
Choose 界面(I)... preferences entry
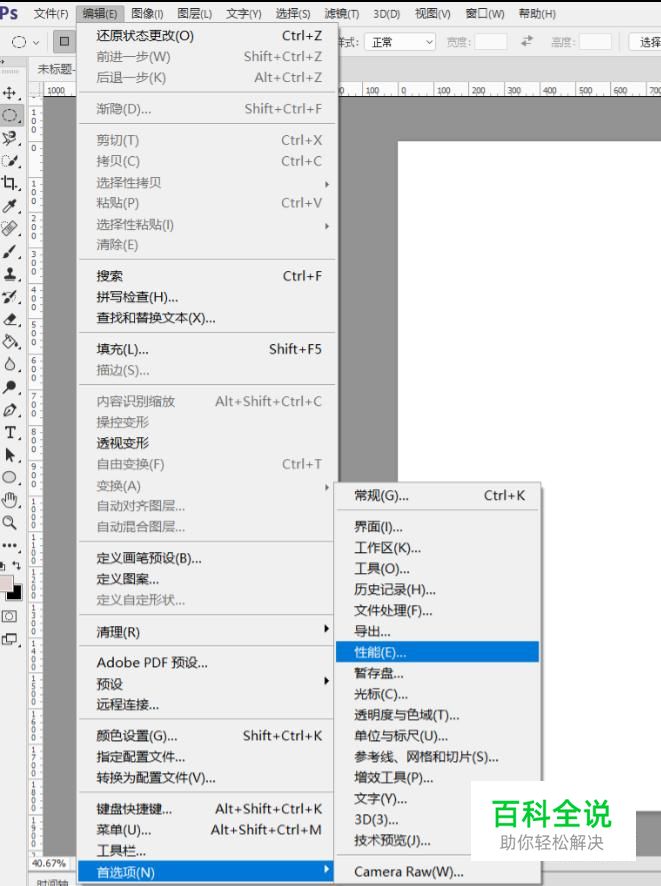[x=438, y=527]
